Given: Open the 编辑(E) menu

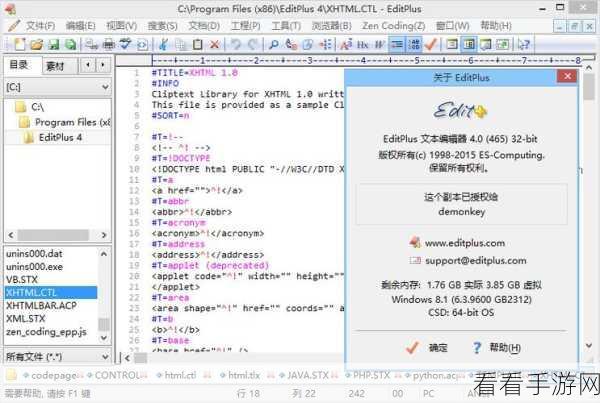Looking at the screenshot, I should click(81, 26).
